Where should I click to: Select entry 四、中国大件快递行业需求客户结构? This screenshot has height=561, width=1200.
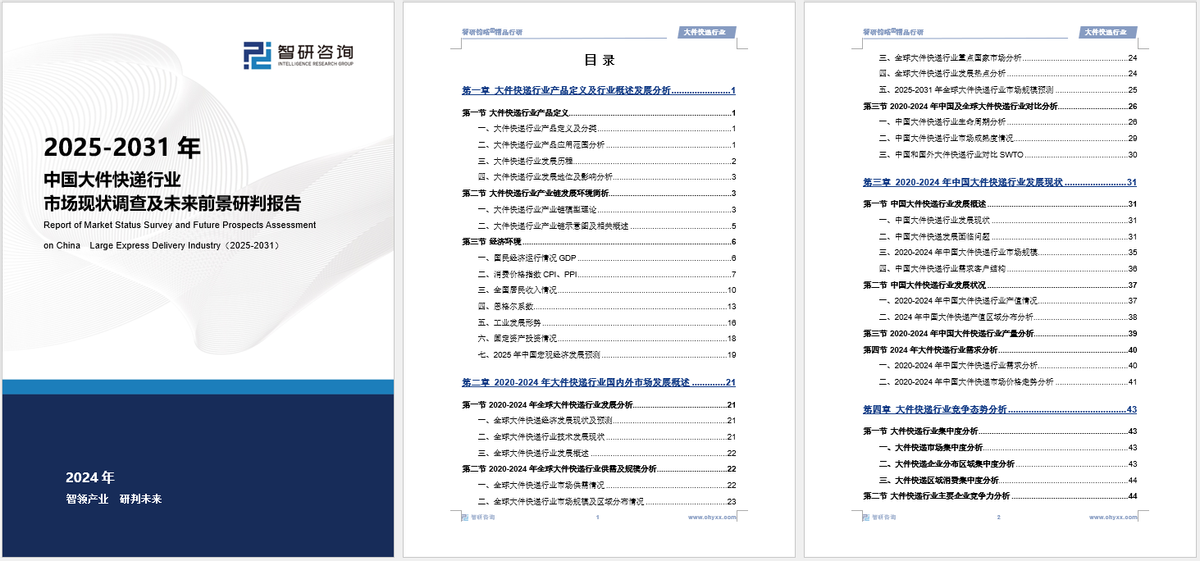coord(1007,268)
